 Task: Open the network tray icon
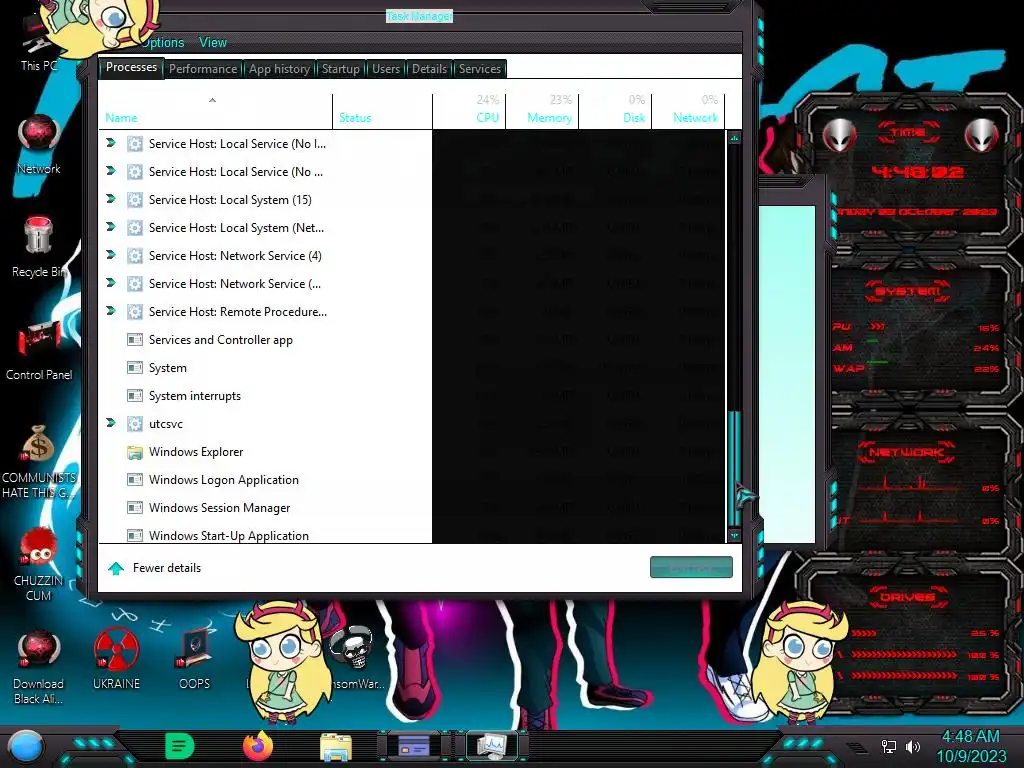(889, 746)
